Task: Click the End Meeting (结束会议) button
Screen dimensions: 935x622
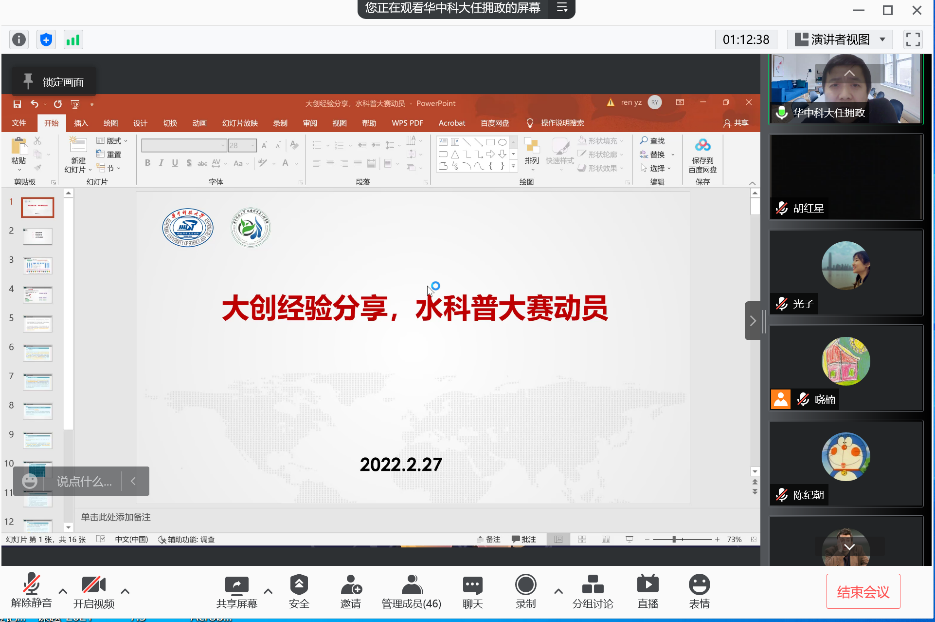Action: [x=863, y=592]
